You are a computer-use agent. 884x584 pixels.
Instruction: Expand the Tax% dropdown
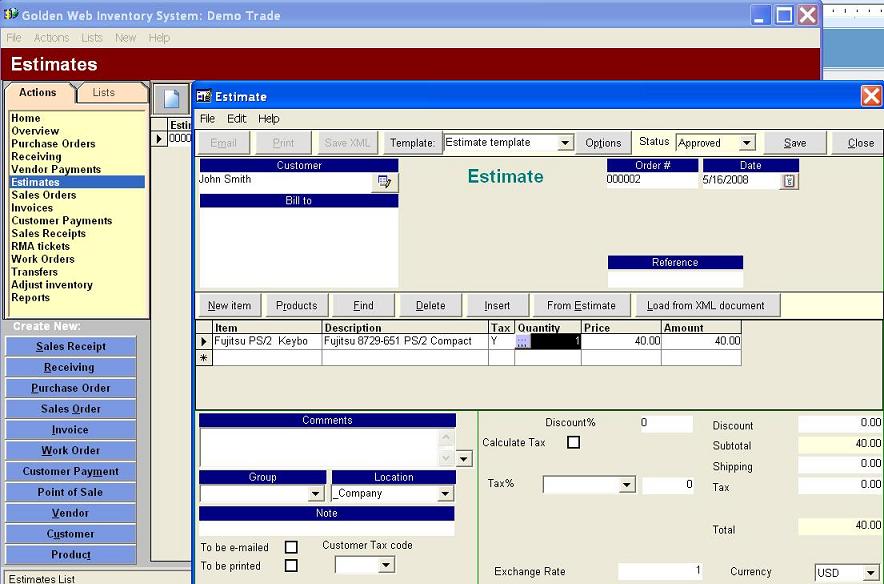coord(626,485)
